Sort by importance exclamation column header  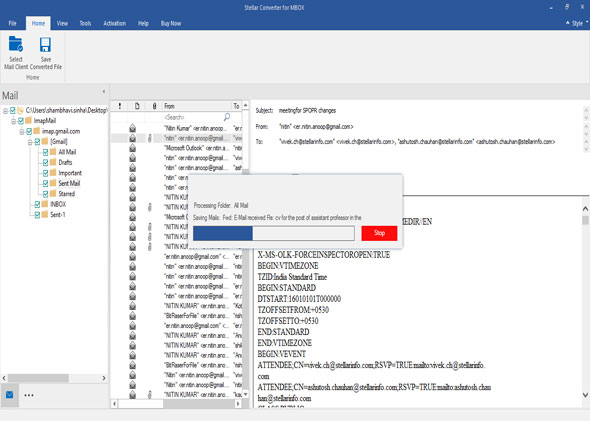click(x=120, y=106)
